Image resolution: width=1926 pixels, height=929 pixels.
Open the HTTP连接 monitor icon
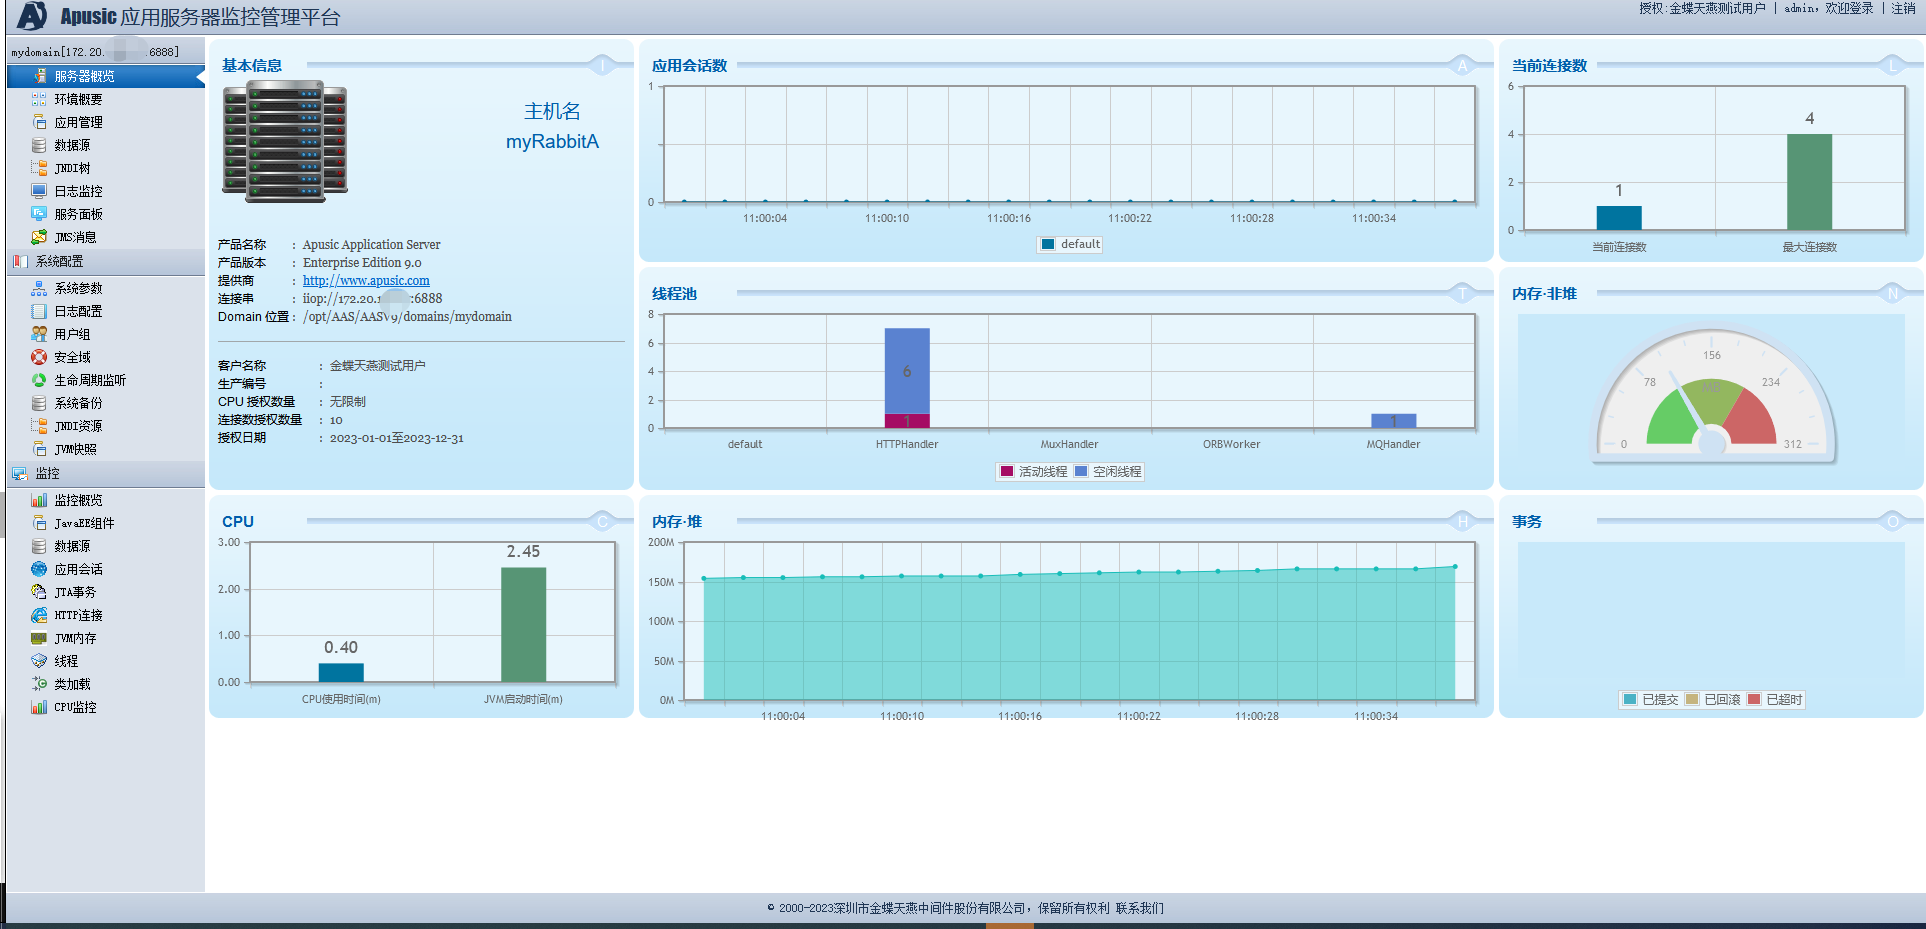39,615
